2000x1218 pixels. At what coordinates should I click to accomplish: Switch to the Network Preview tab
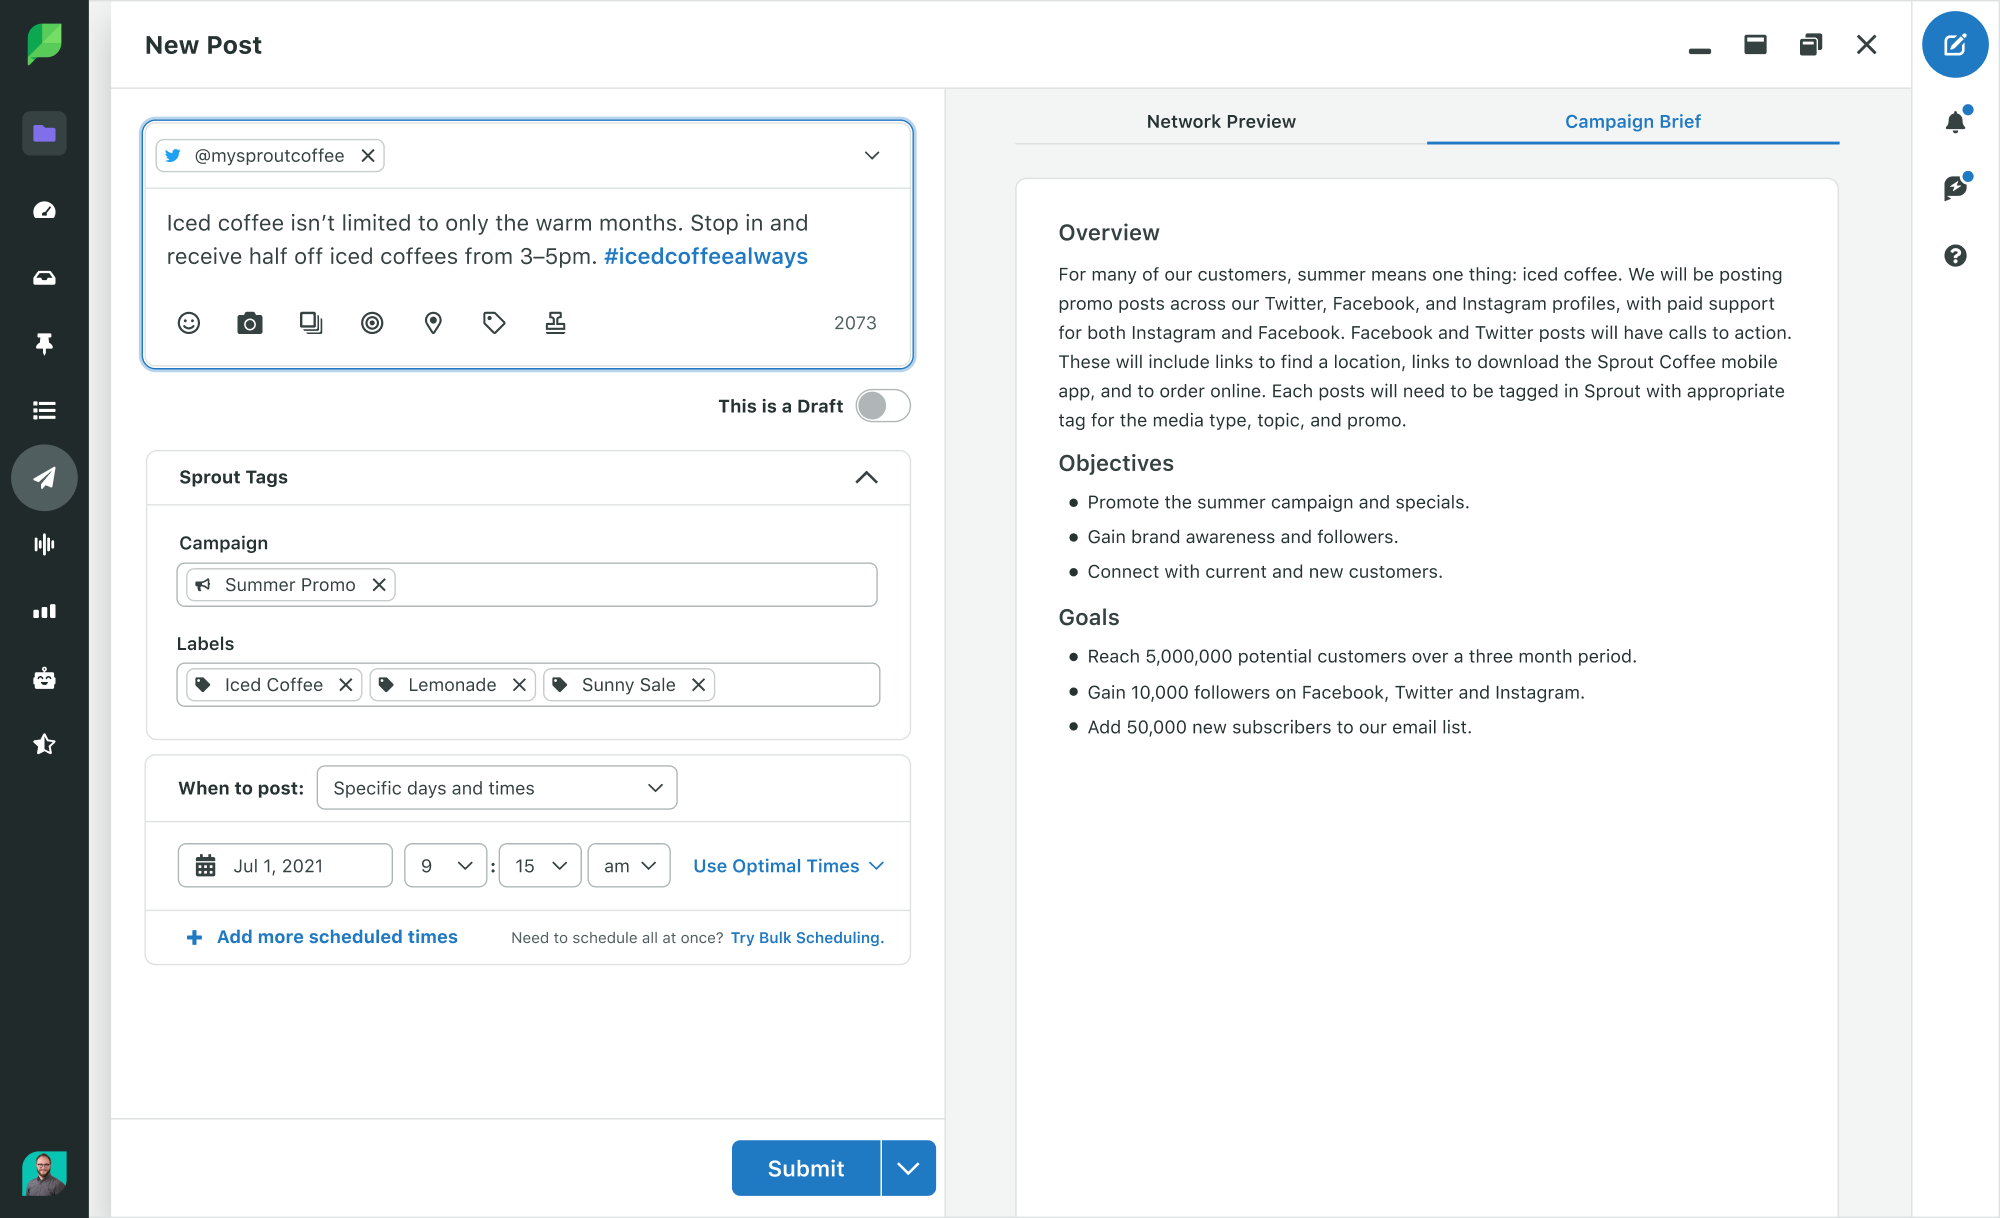(x=1221, y=122)
